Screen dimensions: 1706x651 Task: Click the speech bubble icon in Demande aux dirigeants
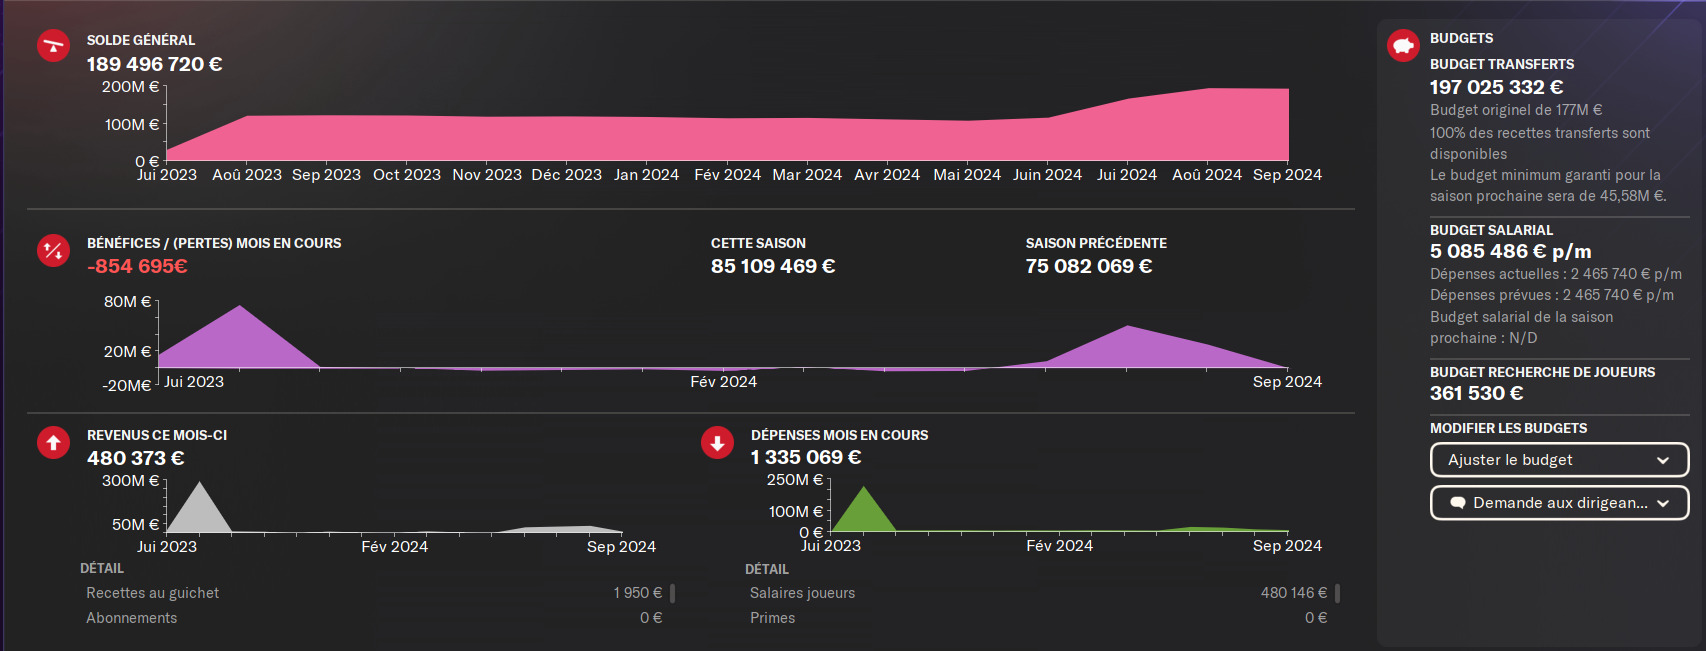coord(1457,503)
